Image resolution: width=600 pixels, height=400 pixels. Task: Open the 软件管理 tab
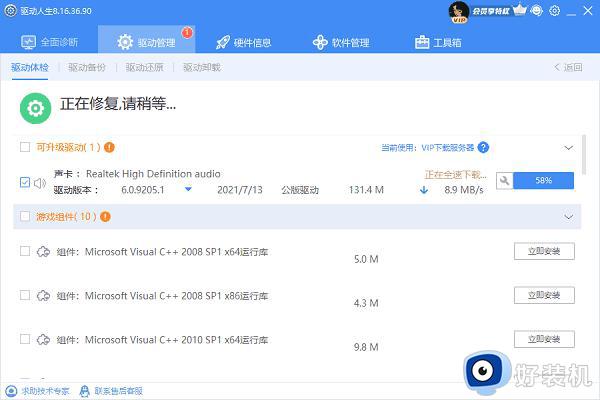(341, 42)
